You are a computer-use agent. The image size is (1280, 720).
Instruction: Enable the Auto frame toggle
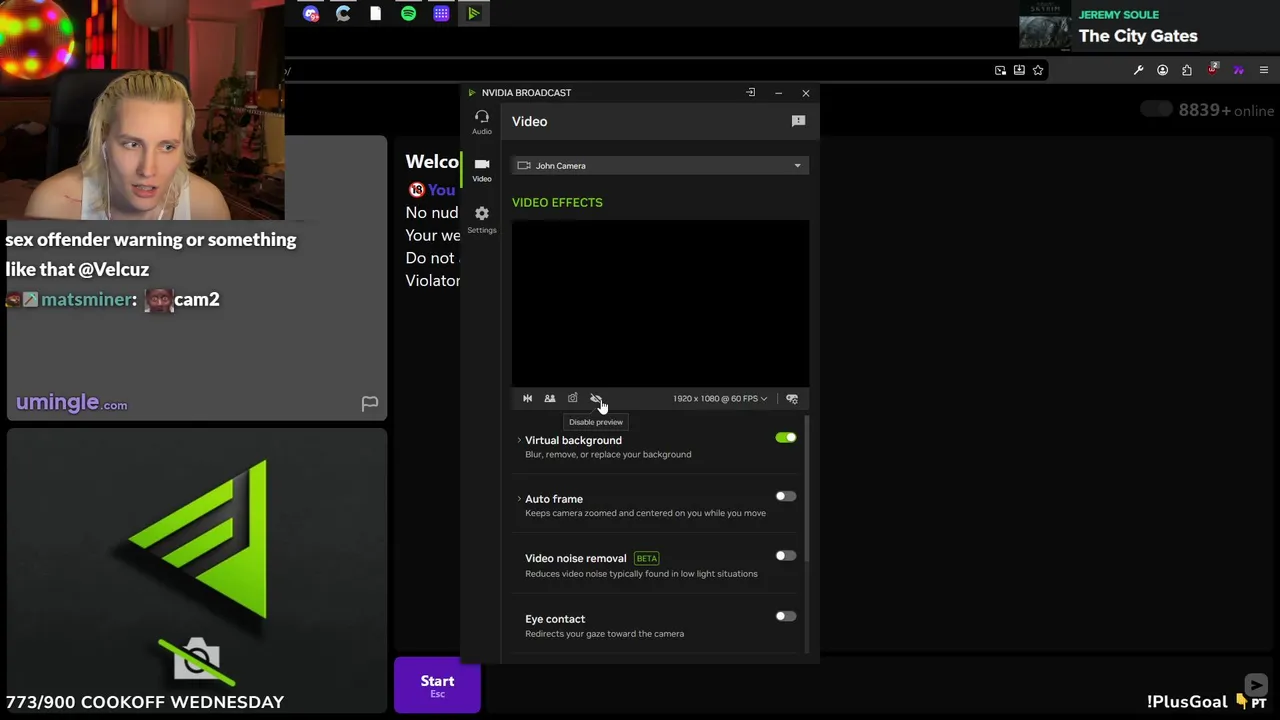click(x=786, y=496)
